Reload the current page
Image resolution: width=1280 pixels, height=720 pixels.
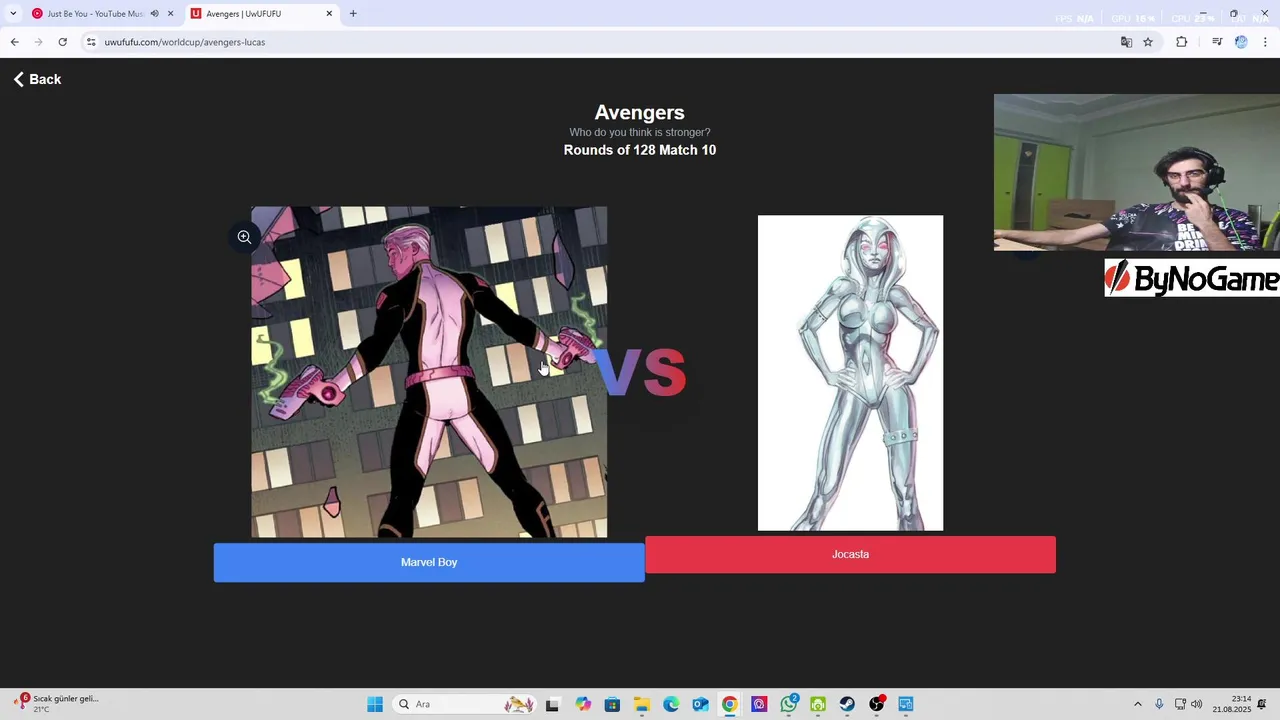[62, 42]
